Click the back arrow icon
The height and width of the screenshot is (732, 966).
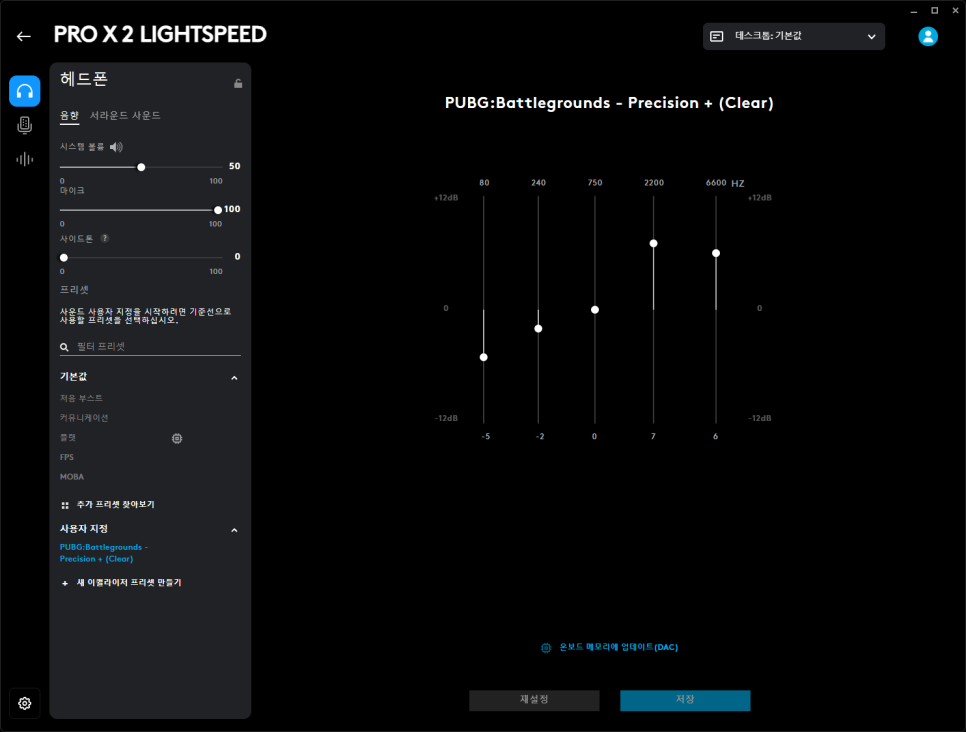tap(24, 36)
